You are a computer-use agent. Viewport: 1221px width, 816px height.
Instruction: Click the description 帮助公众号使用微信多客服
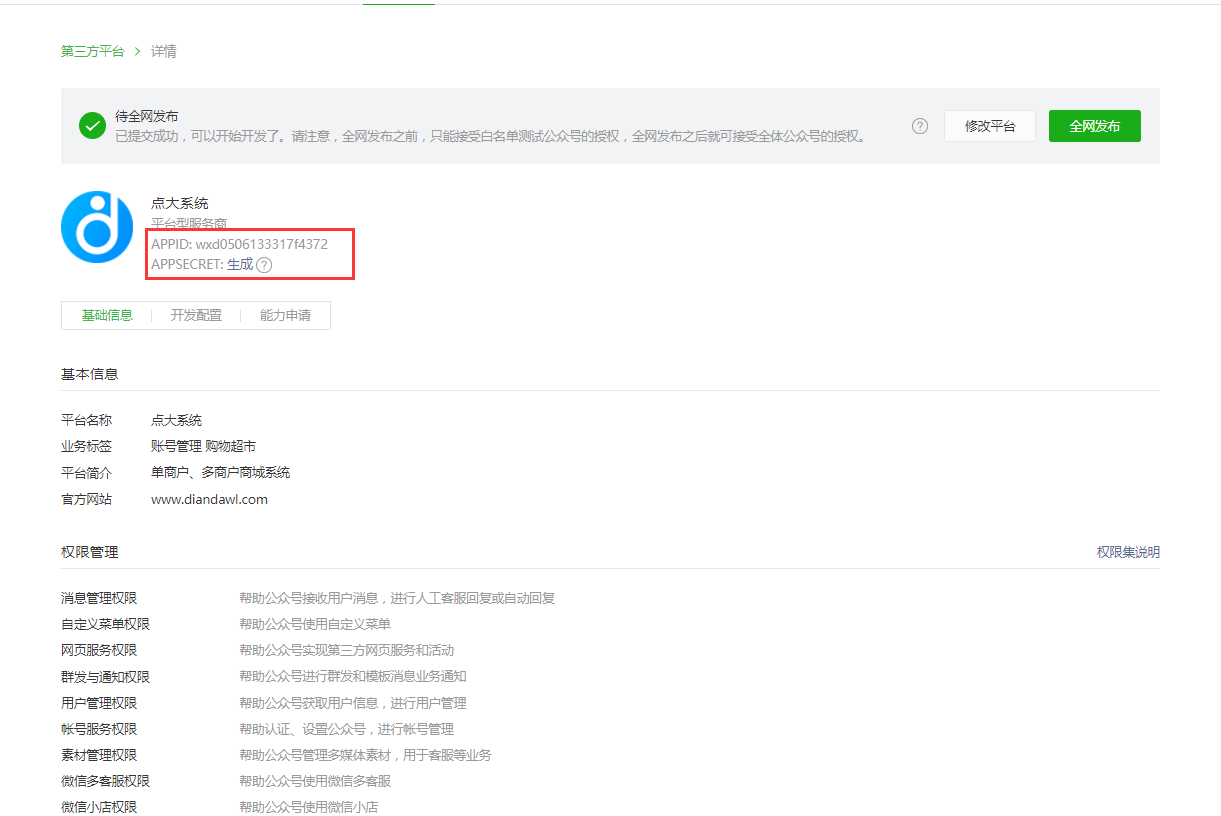click(x=315, y=781)
